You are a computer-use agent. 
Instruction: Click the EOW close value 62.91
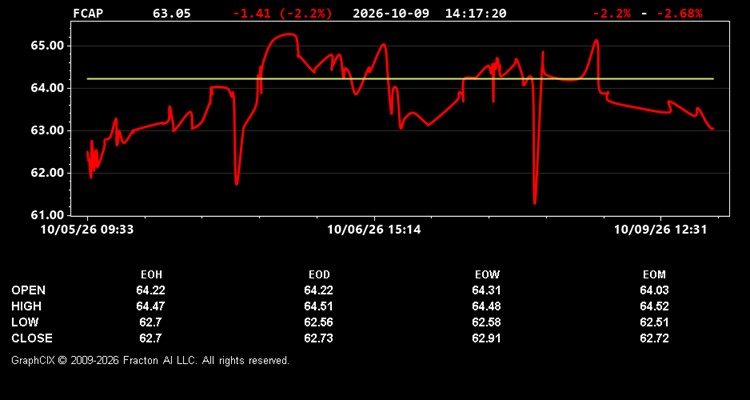pos(486,338)
